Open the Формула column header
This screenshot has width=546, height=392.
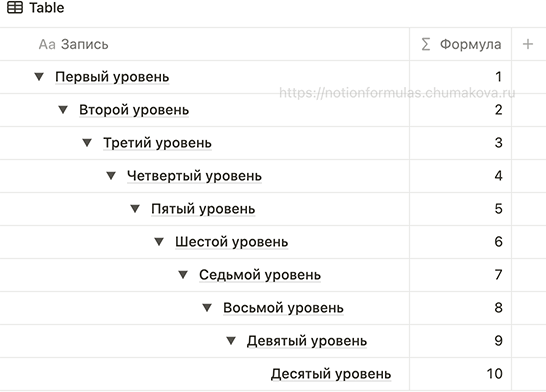[x=461, y=44]
